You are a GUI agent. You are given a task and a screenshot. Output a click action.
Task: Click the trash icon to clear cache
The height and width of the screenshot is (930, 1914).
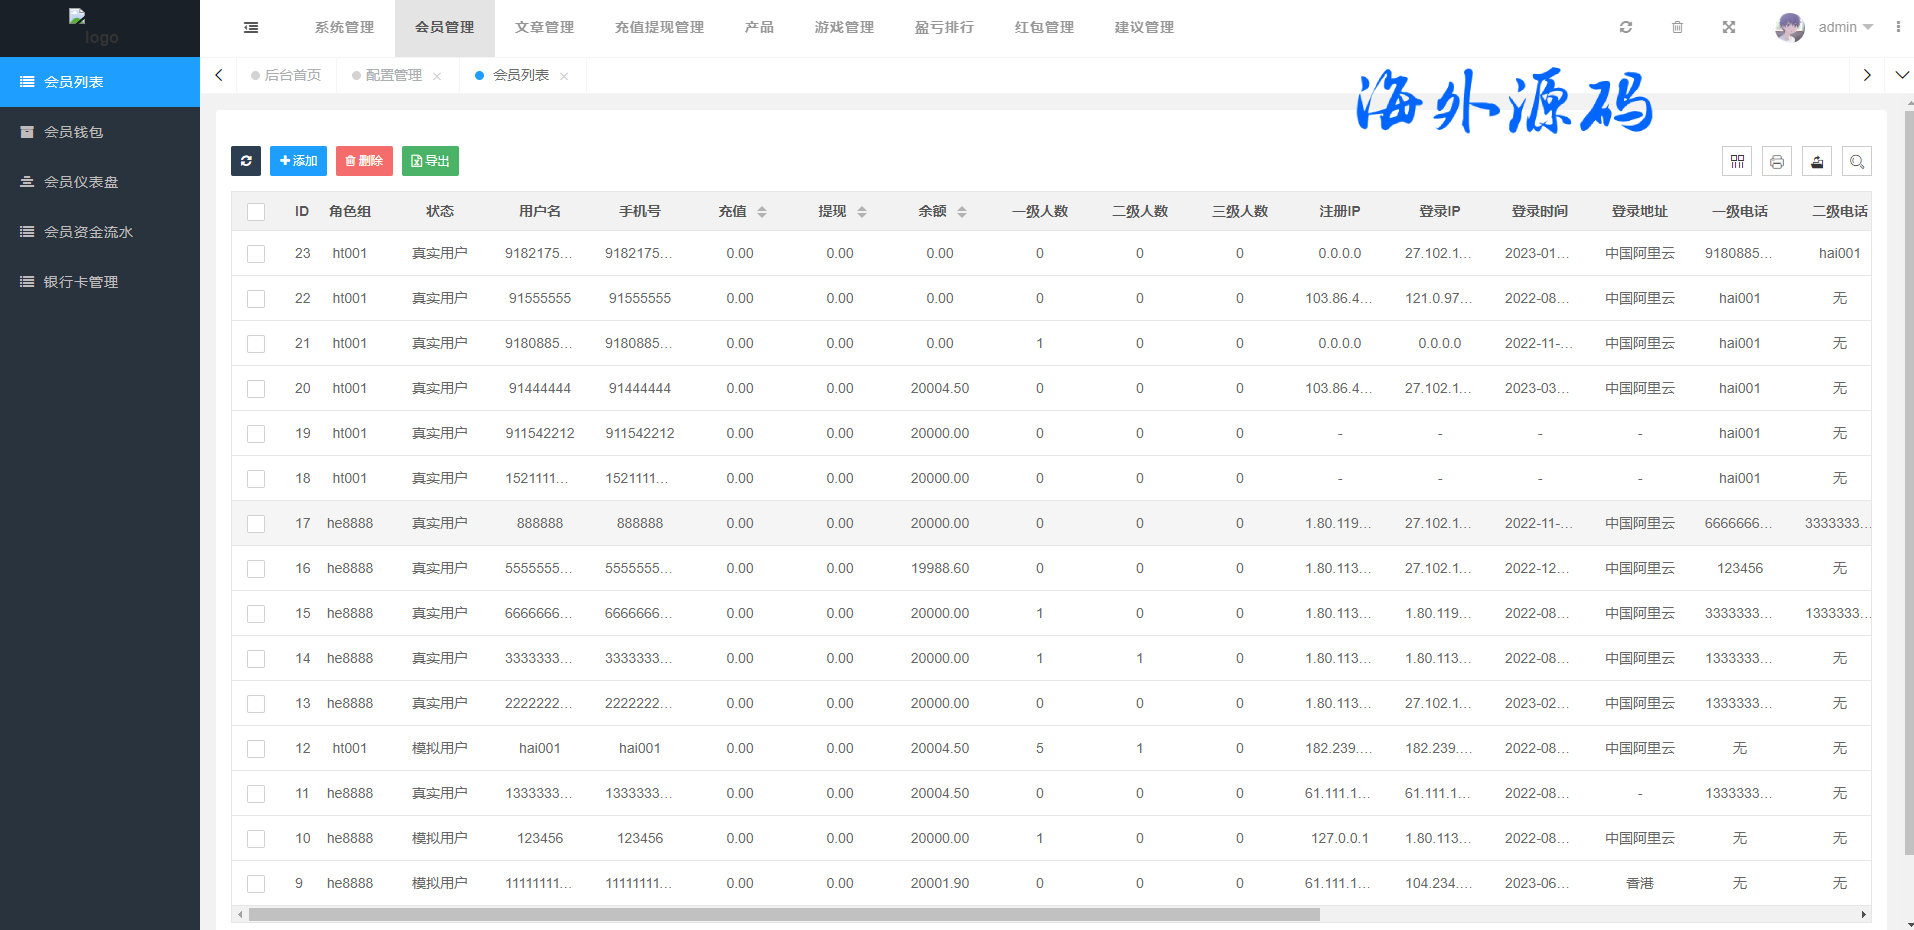coord(1677,28)
